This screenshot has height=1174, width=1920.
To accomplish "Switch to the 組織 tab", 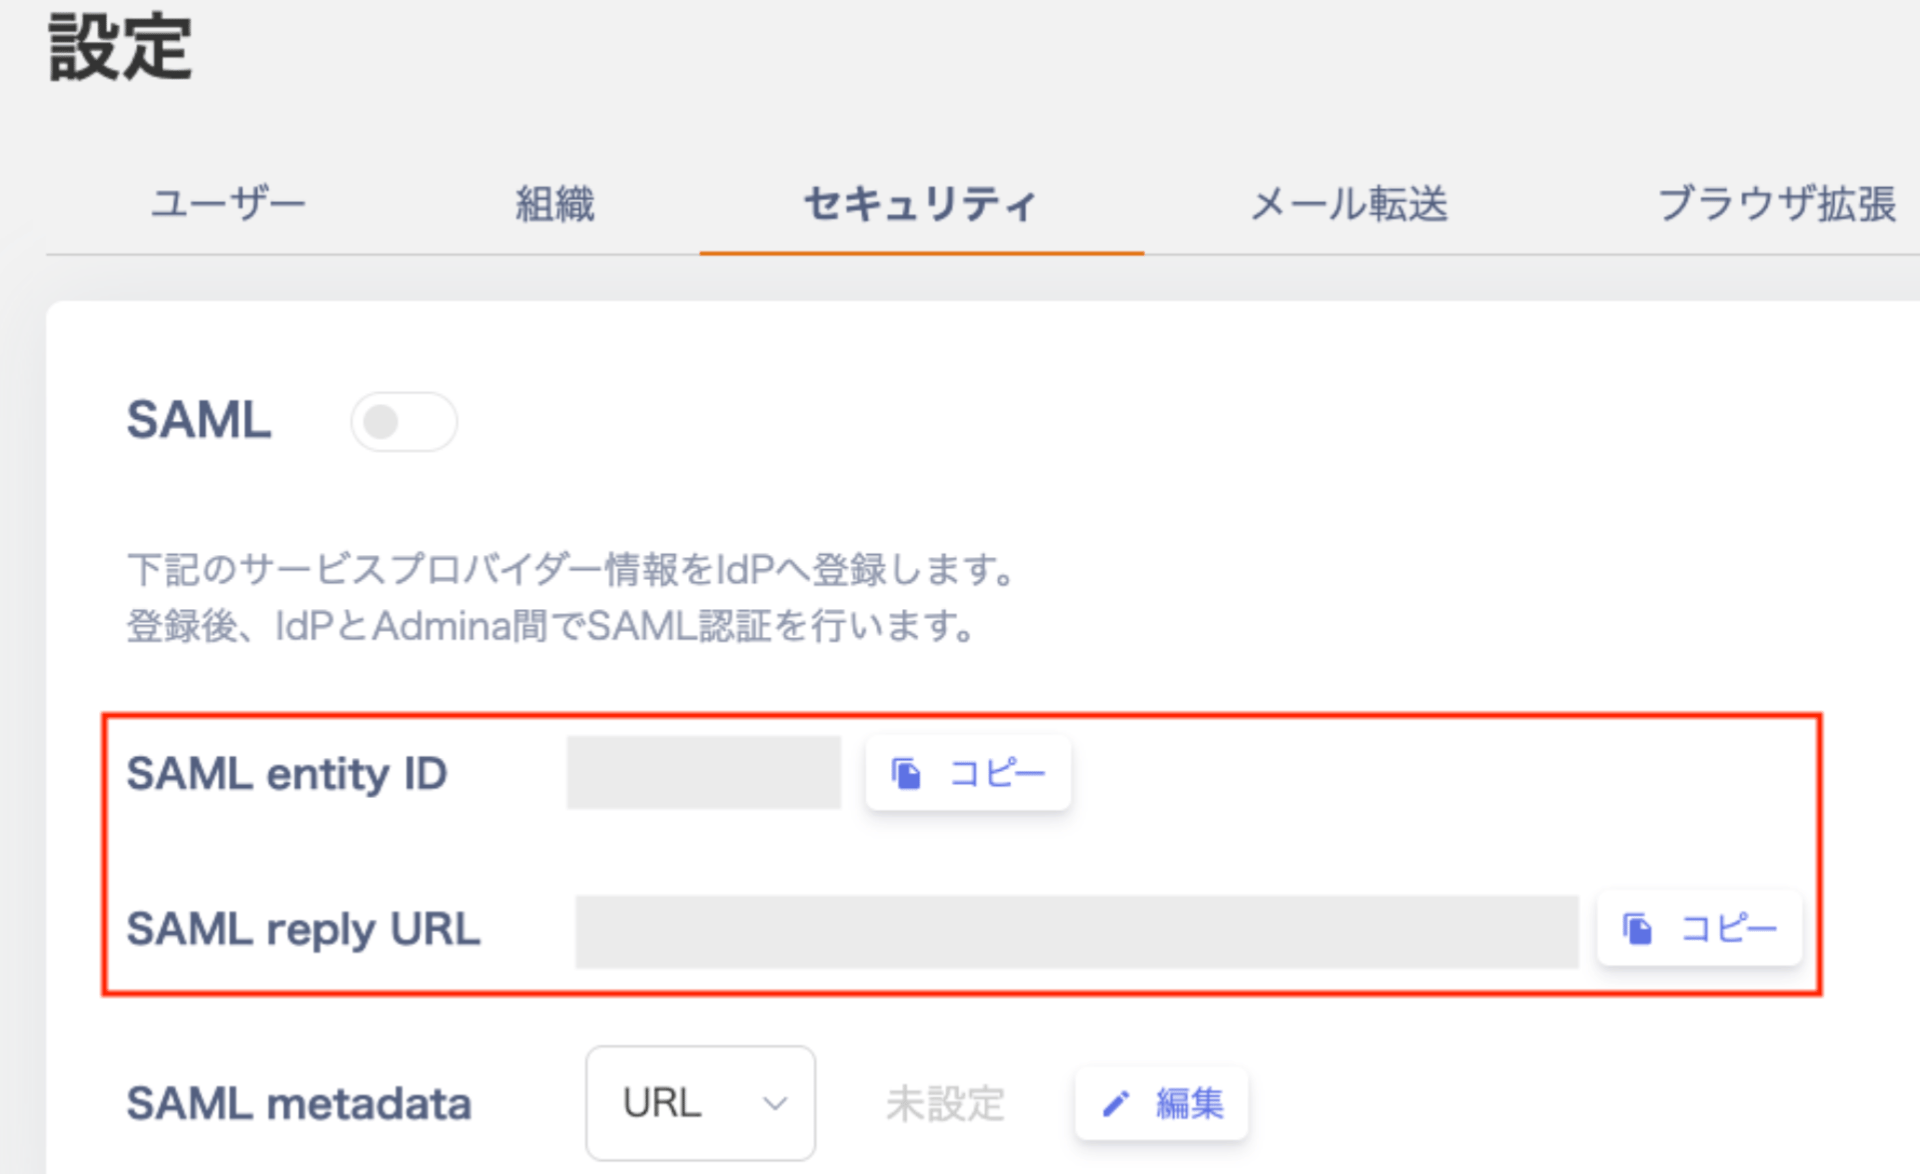I will (x=555, y=204).
